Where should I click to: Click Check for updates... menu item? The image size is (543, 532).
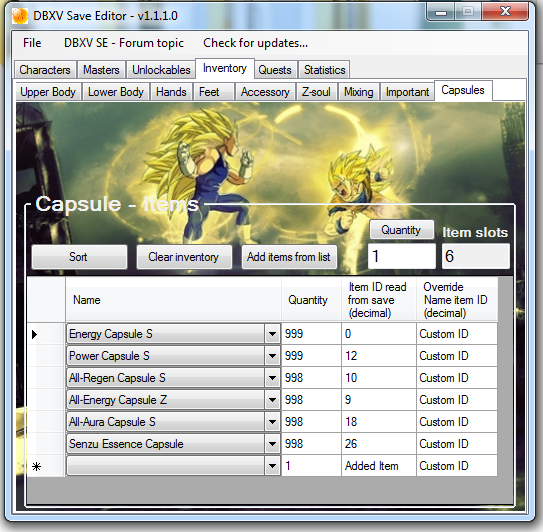[255, 43]
